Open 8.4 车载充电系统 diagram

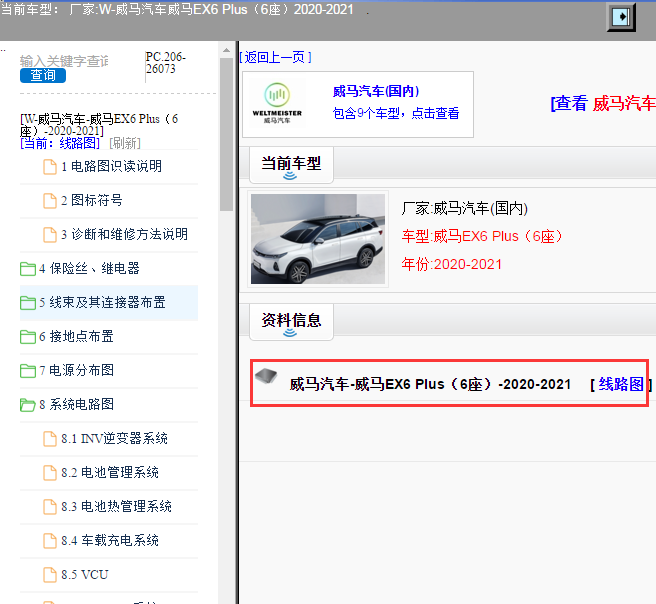coord(110,540)
